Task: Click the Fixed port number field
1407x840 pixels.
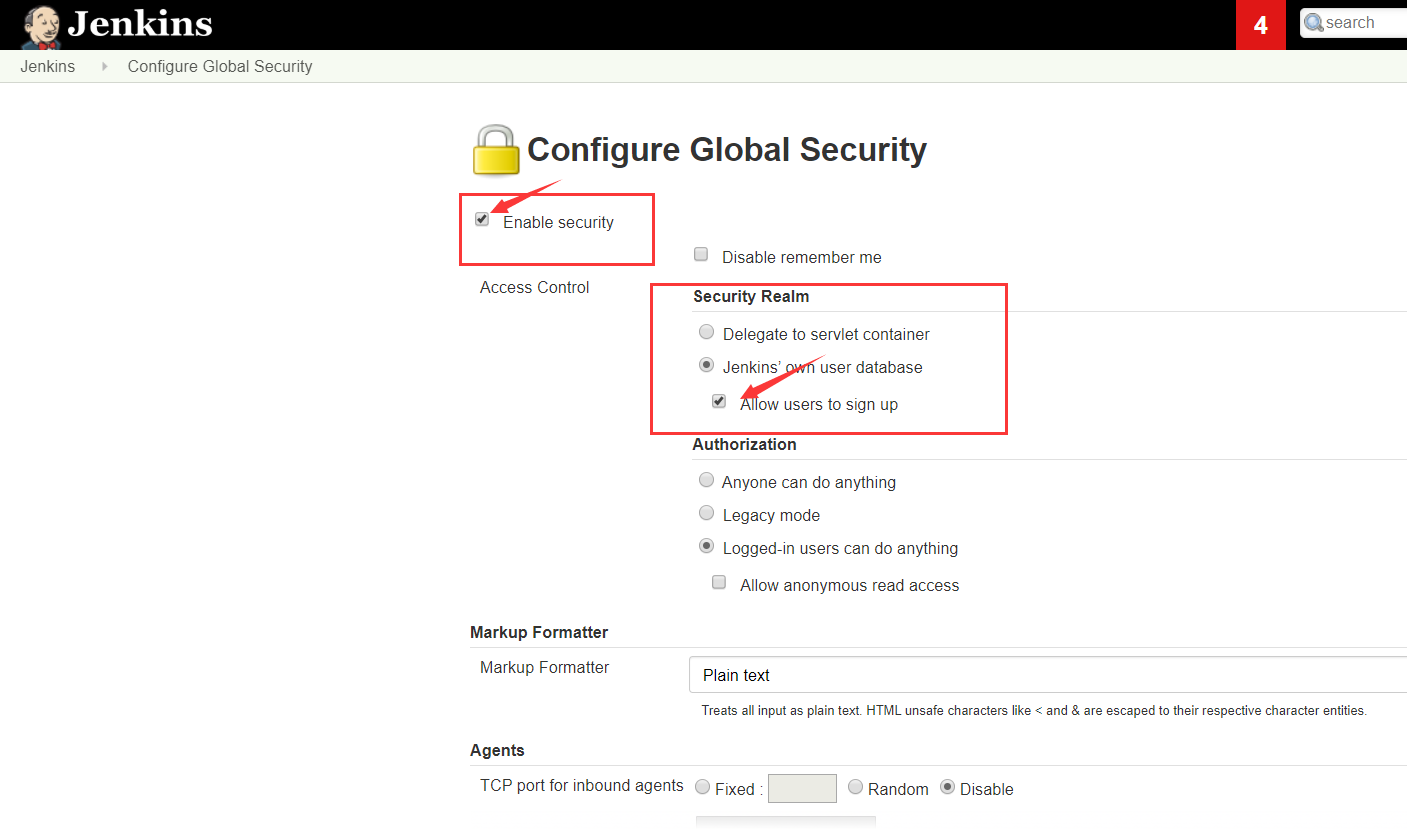Action: click(802, 788)
